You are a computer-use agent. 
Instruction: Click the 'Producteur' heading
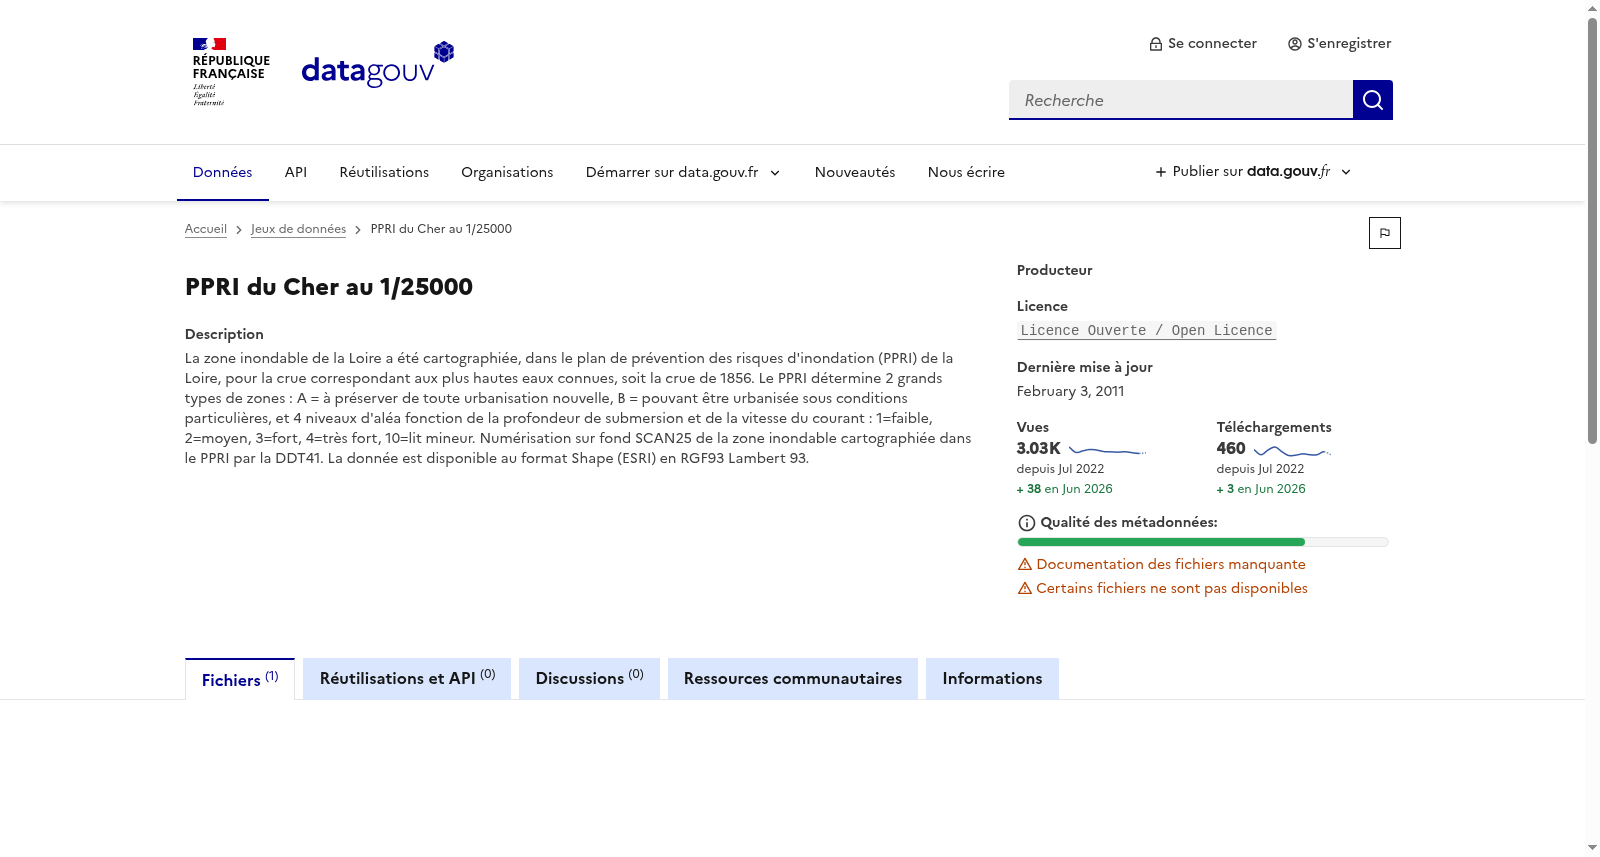tap(1055, 270)
